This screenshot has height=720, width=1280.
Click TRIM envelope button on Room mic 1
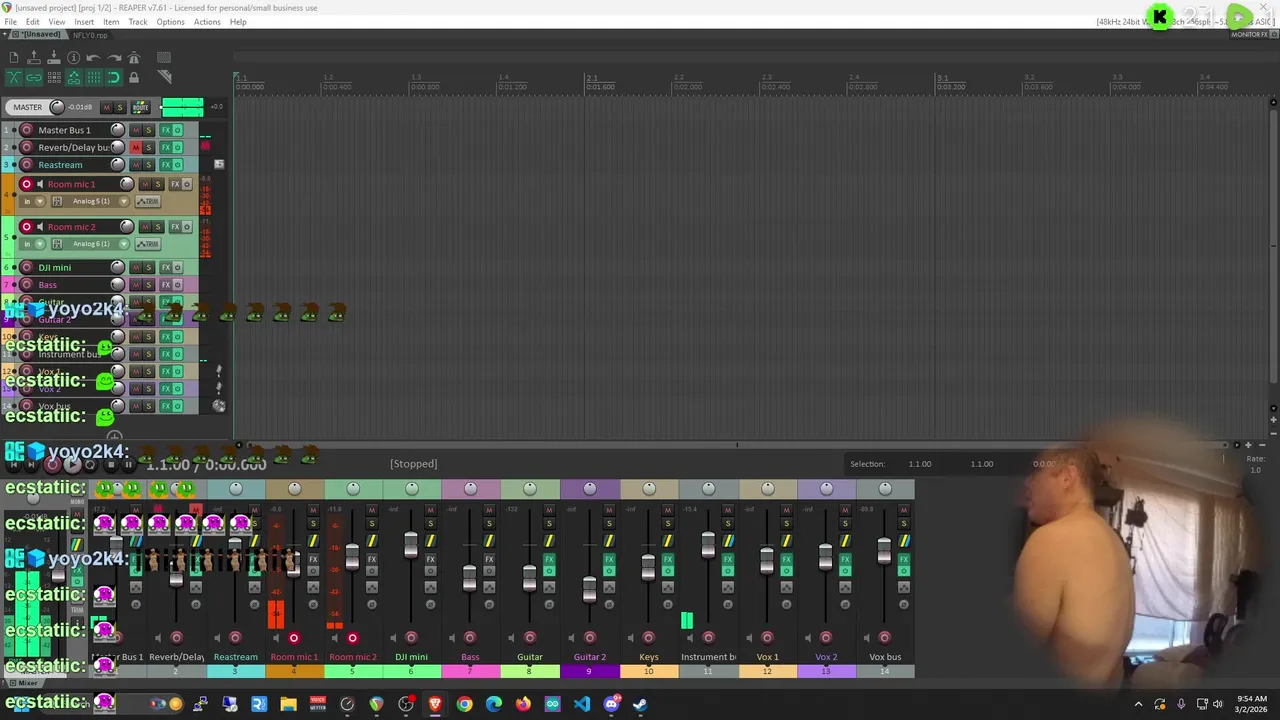pos(148,201)
